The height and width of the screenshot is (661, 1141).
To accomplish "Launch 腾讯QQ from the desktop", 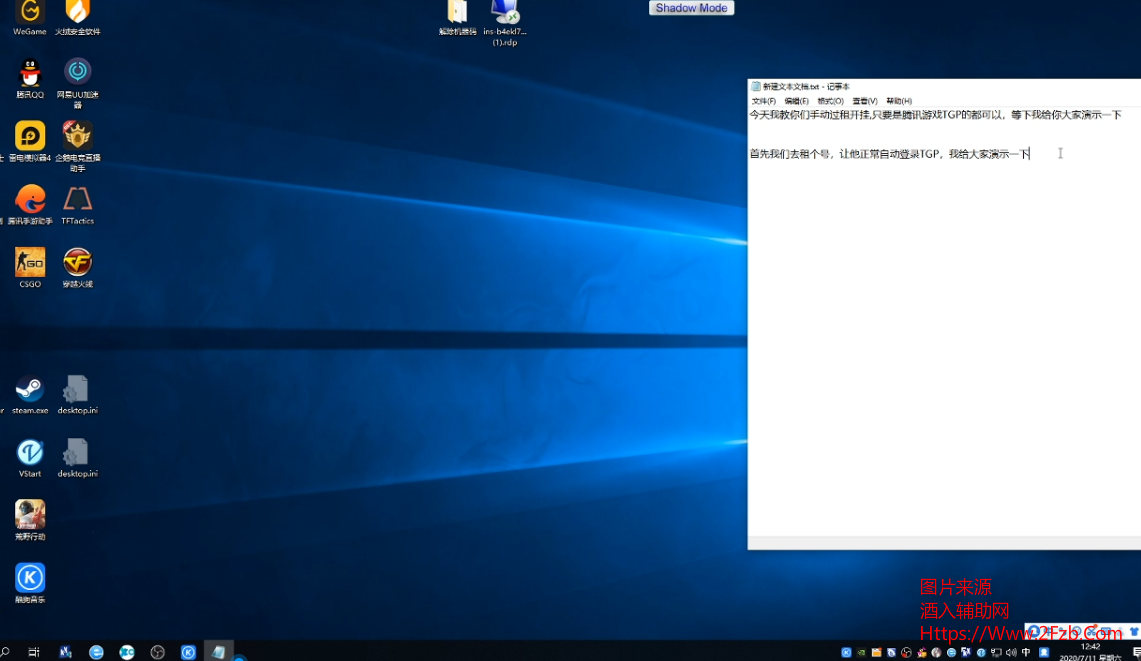I will (30, 78).
